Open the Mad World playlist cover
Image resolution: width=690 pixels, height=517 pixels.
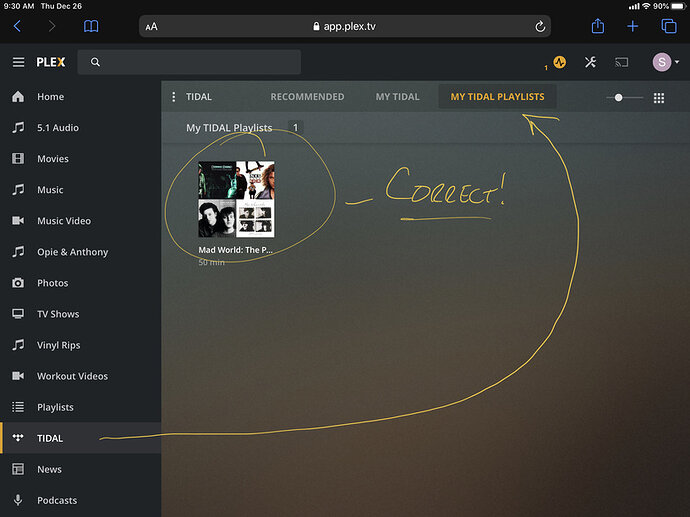tap(236, 199)
